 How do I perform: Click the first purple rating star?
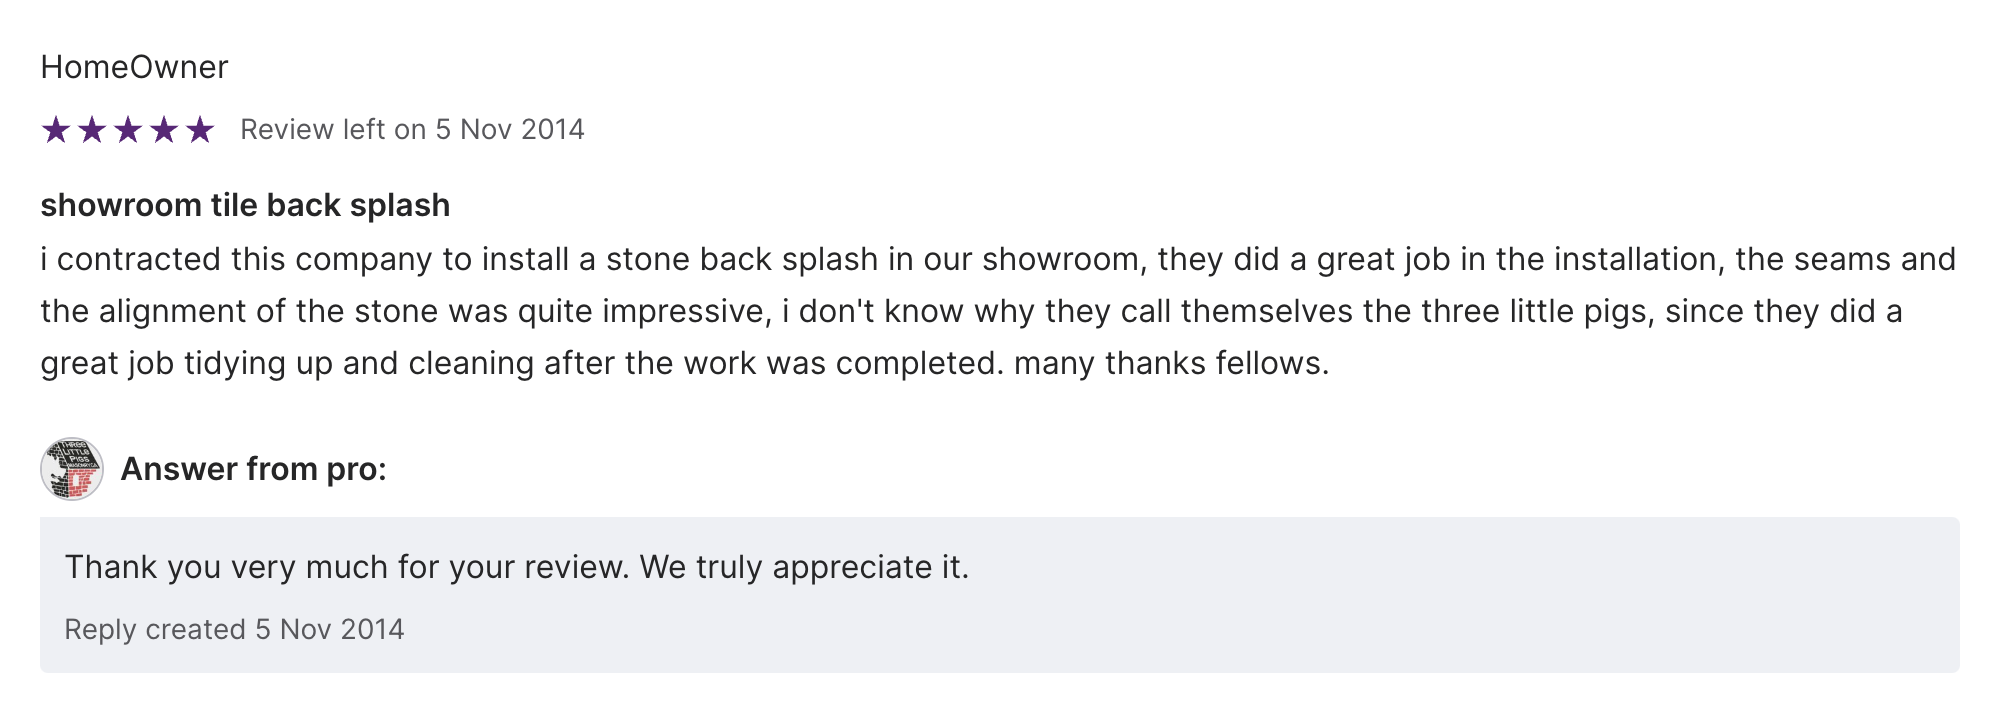click(x=56, y=130)
